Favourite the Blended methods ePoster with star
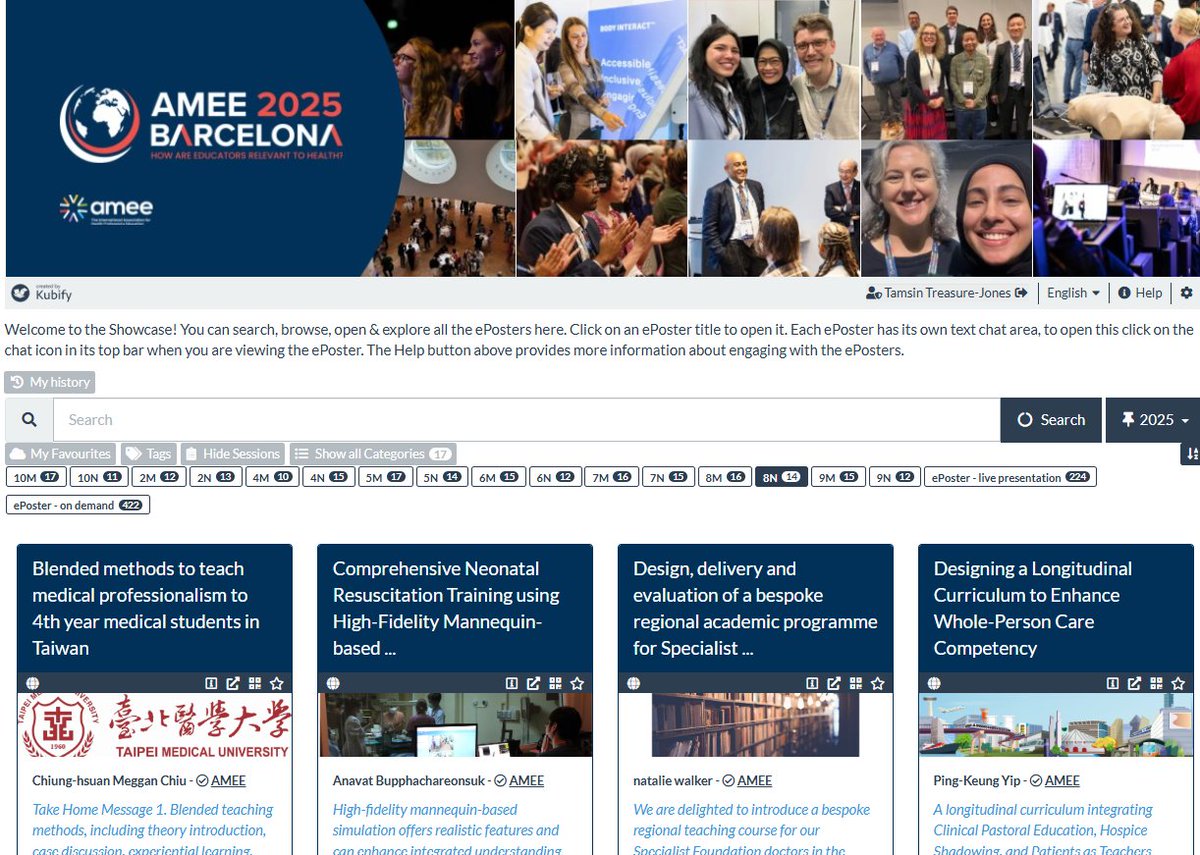This screenshot has width=1200, height=855. pos(277,683)
